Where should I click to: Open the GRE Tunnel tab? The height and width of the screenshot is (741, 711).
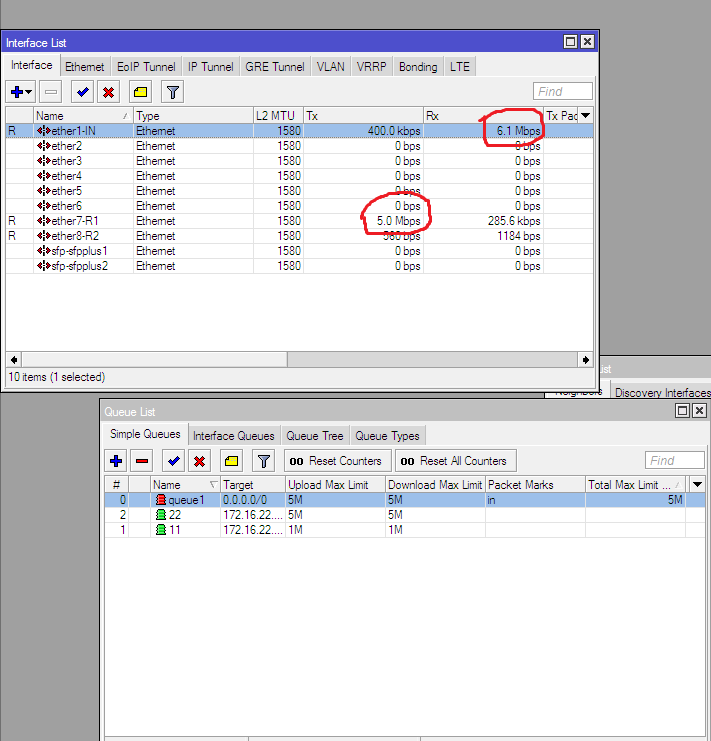pyautogui.click(x=274, y=67)
